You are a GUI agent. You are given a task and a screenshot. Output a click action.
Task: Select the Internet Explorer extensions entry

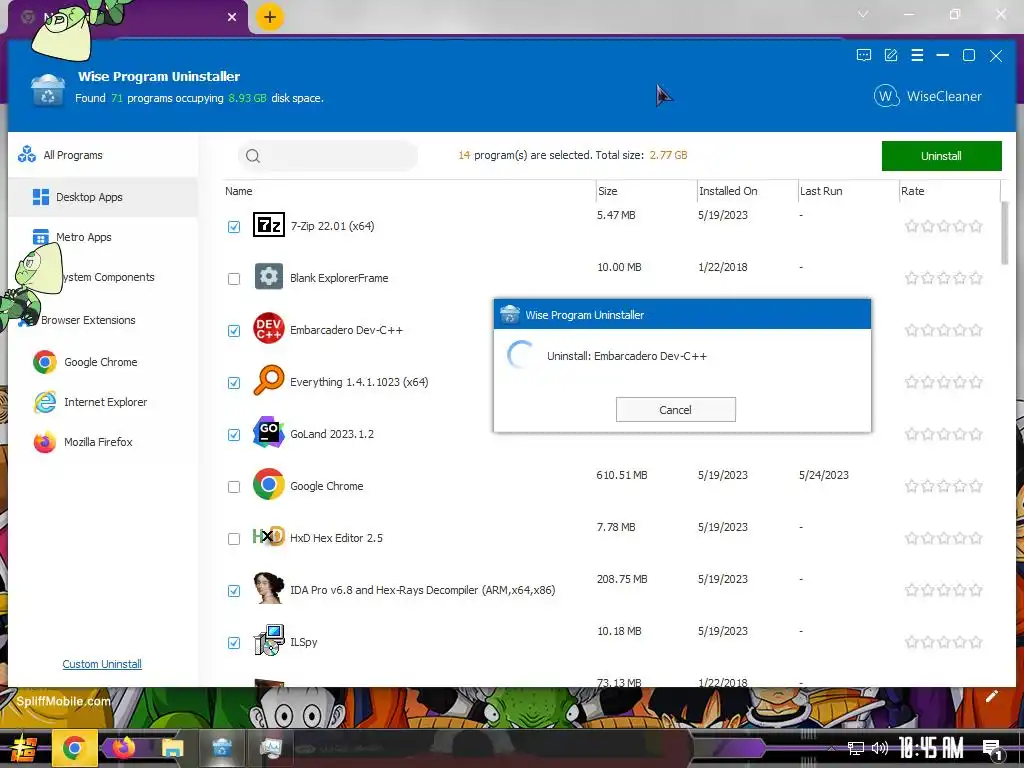pos(103,402)
